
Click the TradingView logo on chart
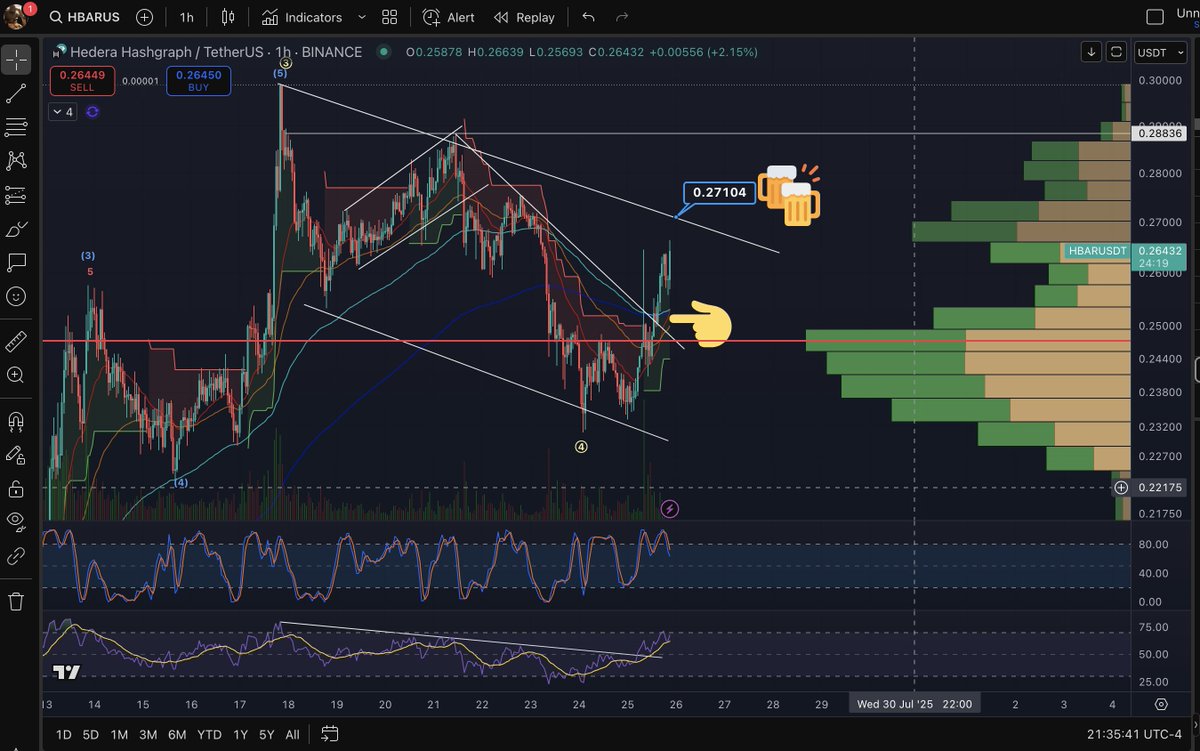[67, 672]
